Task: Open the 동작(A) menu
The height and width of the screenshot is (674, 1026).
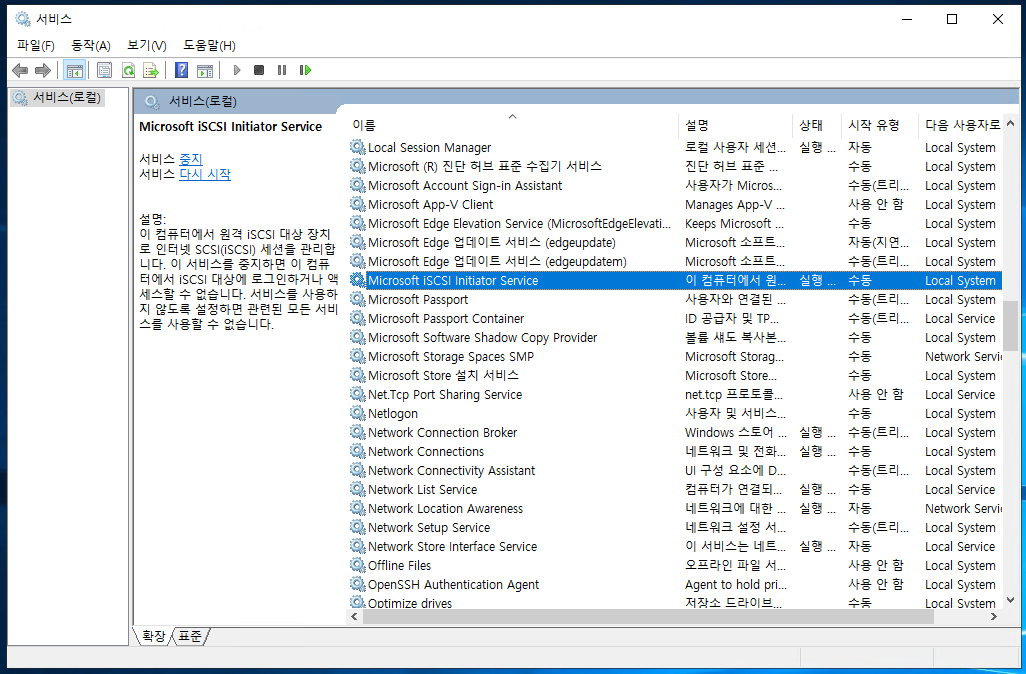Action: click(x=91, y=45)
